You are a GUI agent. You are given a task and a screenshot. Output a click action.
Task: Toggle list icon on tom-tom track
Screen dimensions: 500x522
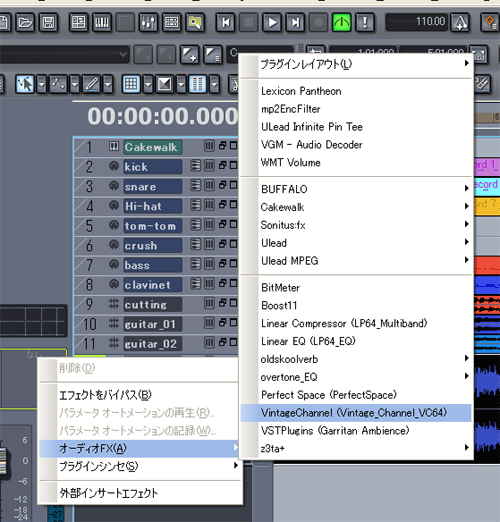click(196, 225)
